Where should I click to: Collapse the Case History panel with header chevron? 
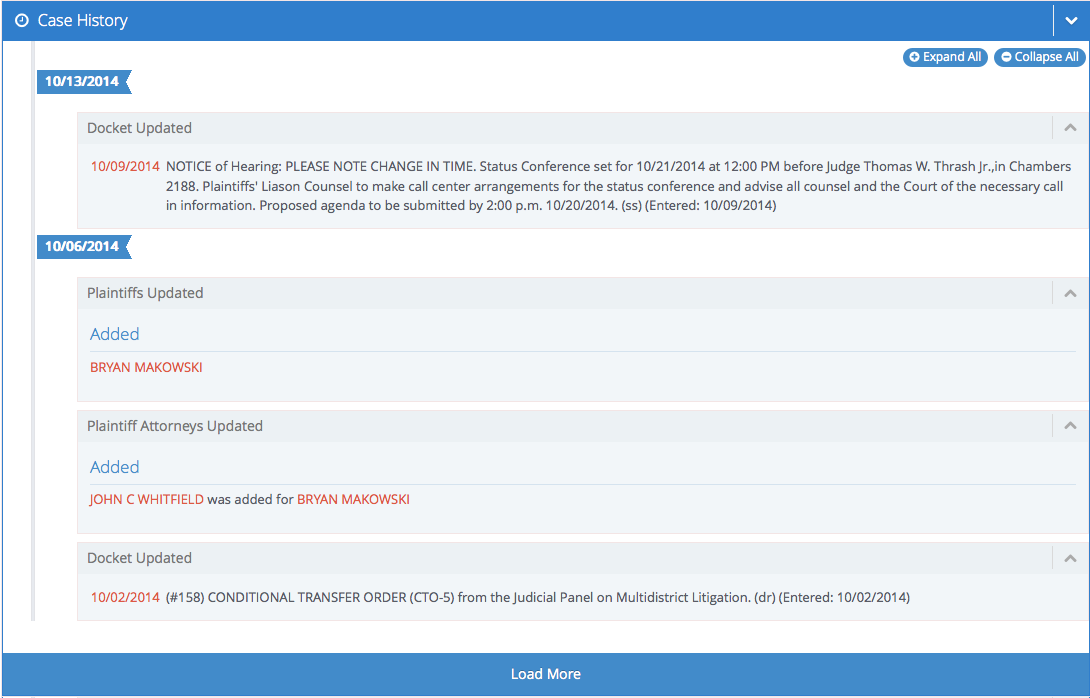pos(1071,21)
